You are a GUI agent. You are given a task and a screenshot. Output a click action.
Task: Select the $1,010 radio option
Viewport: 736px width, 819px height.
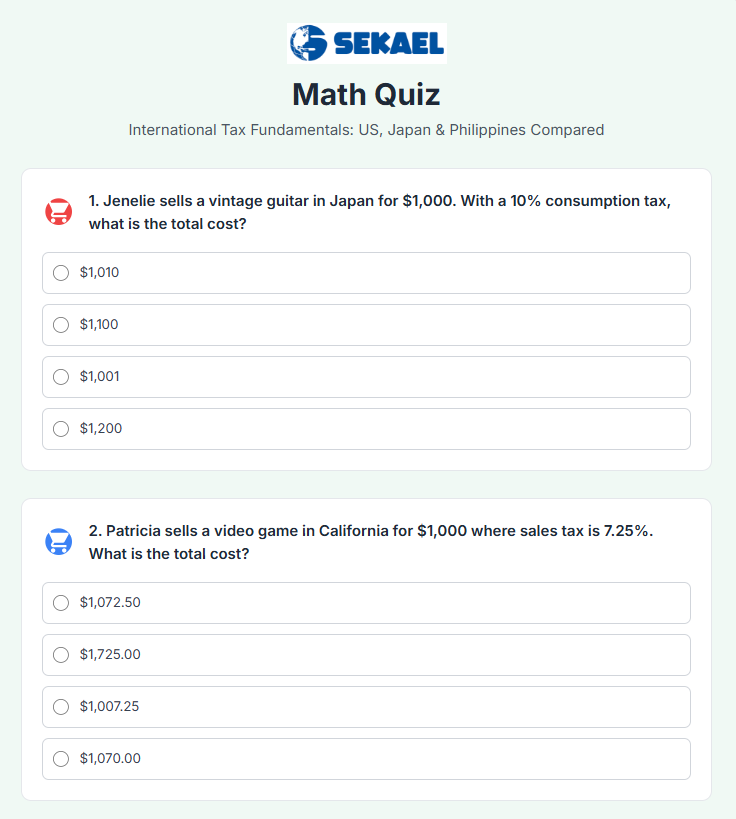pos(61,273)
